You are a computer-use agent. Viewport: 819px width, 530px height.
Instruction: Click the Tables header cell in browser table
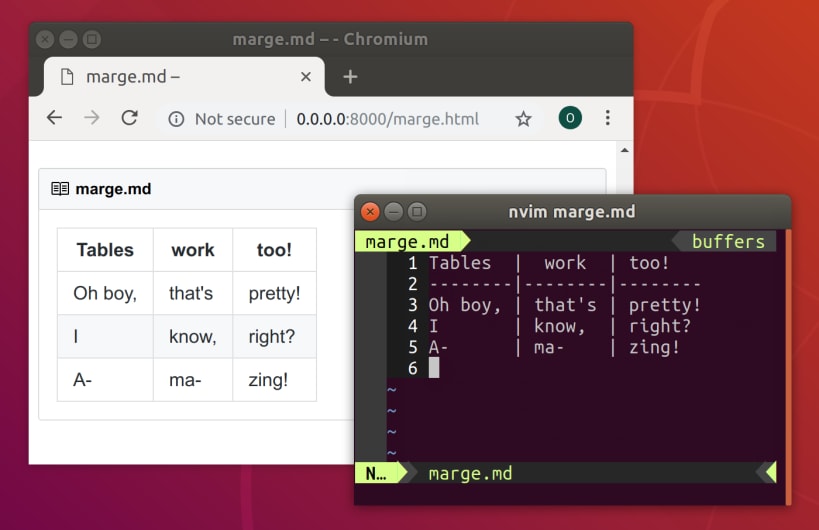[105, 250]
